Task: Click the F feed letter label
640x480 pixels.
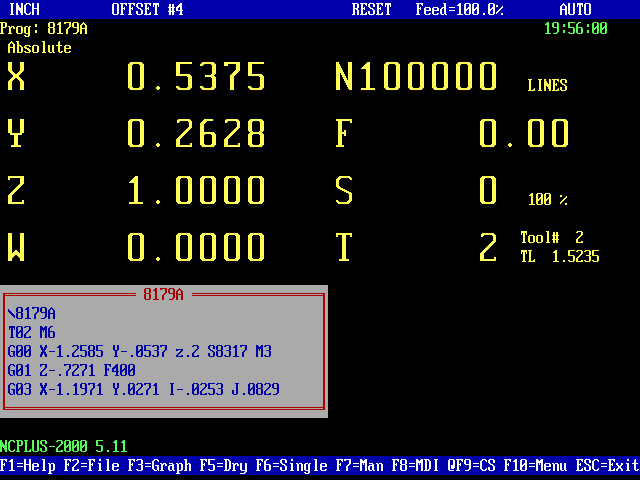Action: [x=344, y=133]
